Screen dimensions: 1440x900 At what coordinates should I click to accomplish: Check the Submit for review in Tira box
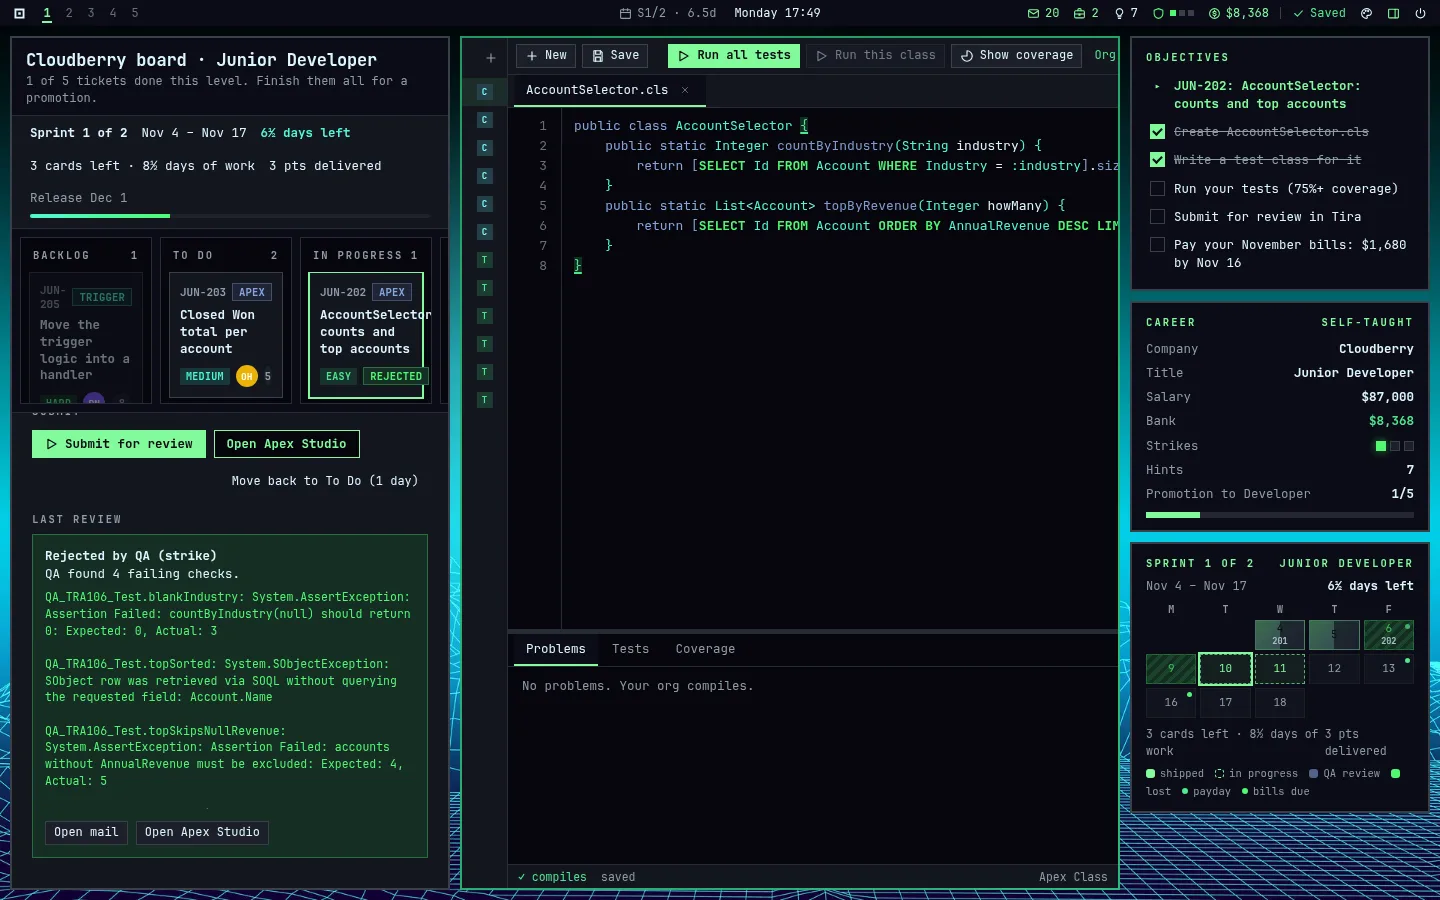pyautogui.click(x=1157, y=216)
